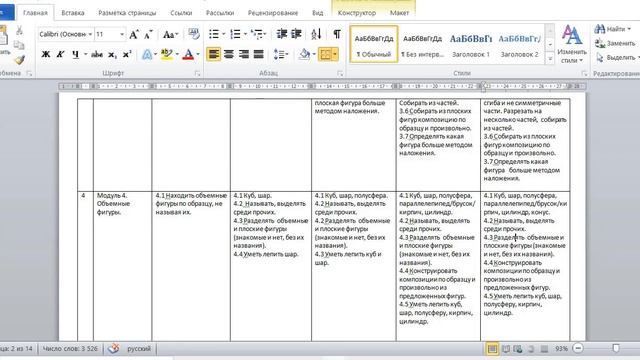The width and height of the screenshot is (640, 360).
Task: Open text effects (glowing A) menu
Action: [x=147, y=54]
